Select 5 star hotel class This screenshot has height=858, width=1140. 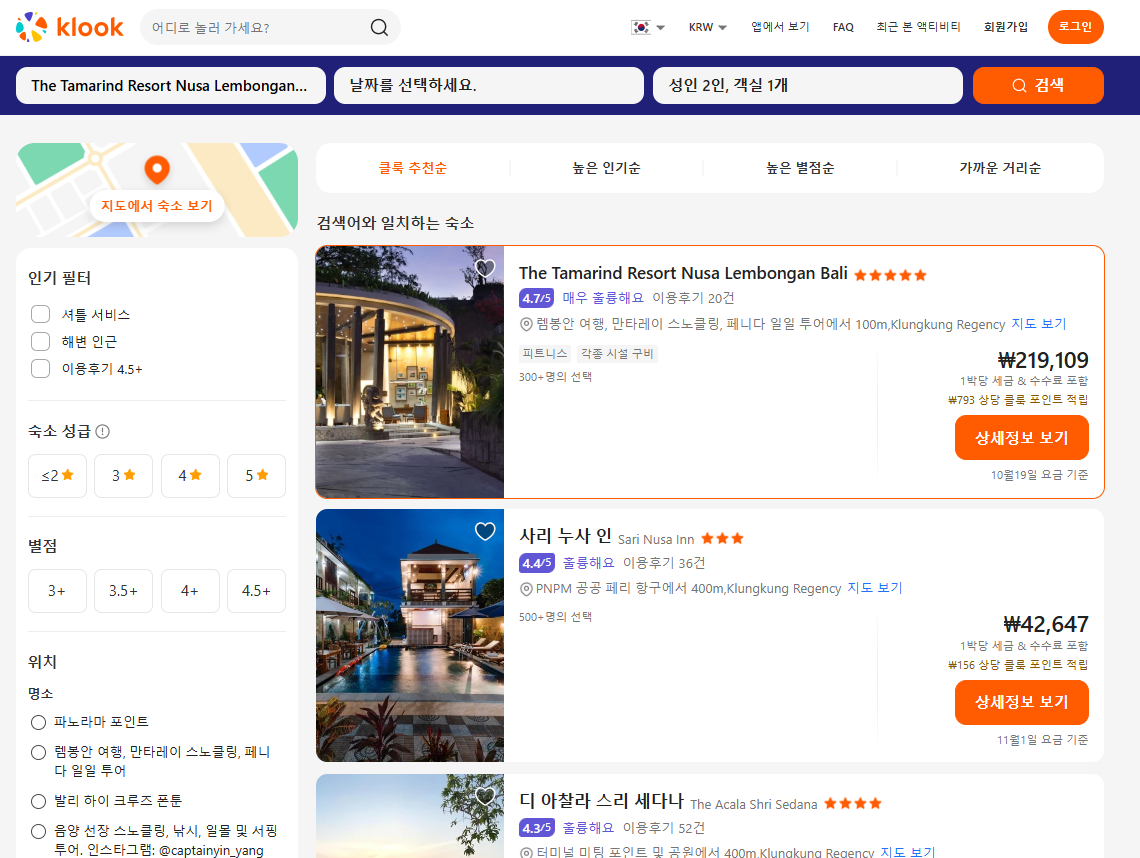(x=257, y=476)
